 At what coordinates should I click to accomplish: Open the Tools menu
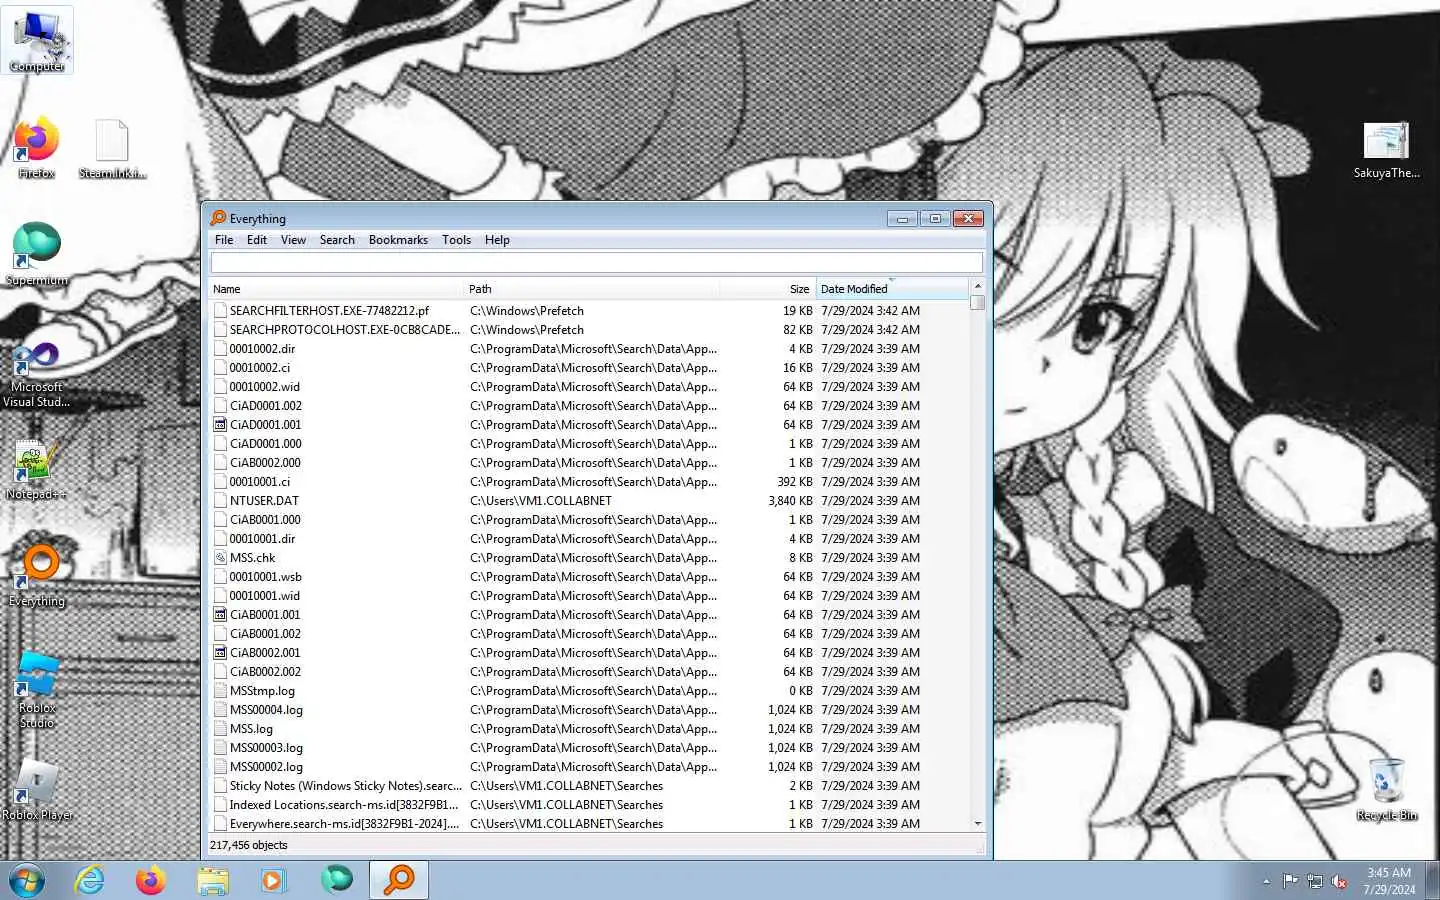pyautogui.click(x=456, y=240)
